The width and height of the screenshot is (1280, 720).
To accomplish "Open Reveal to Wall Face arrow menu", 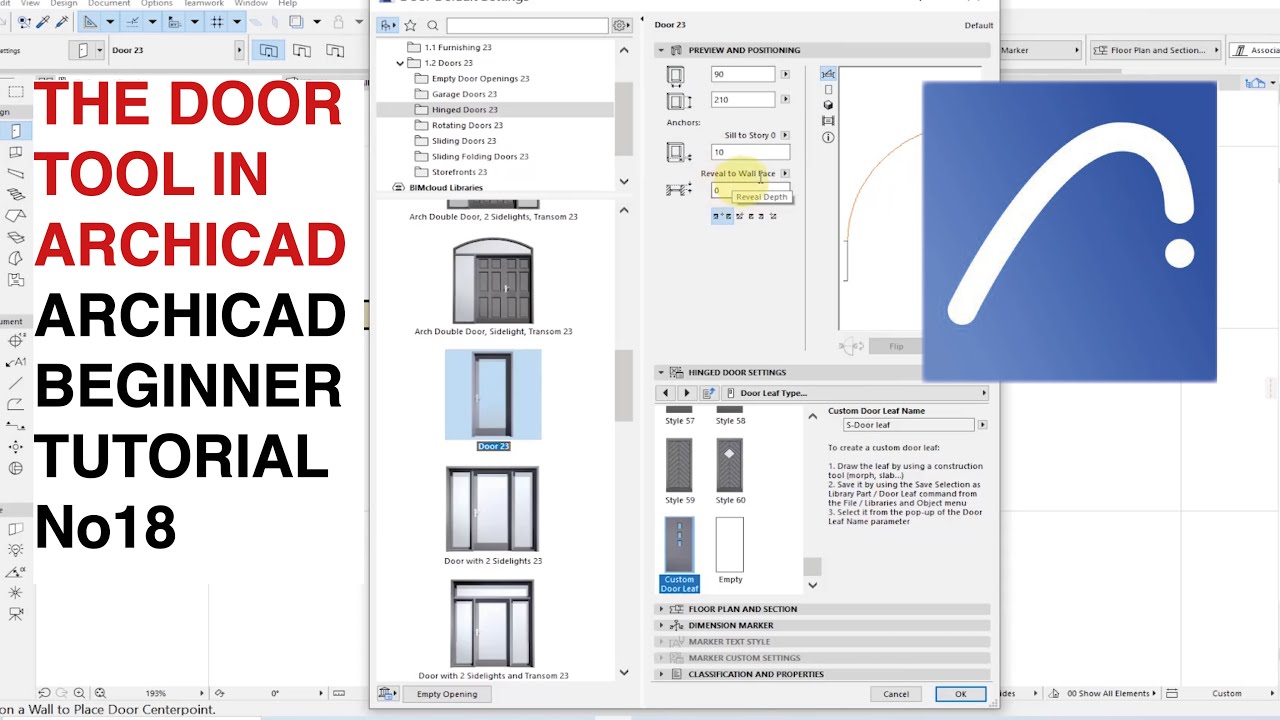I will 785,173.
